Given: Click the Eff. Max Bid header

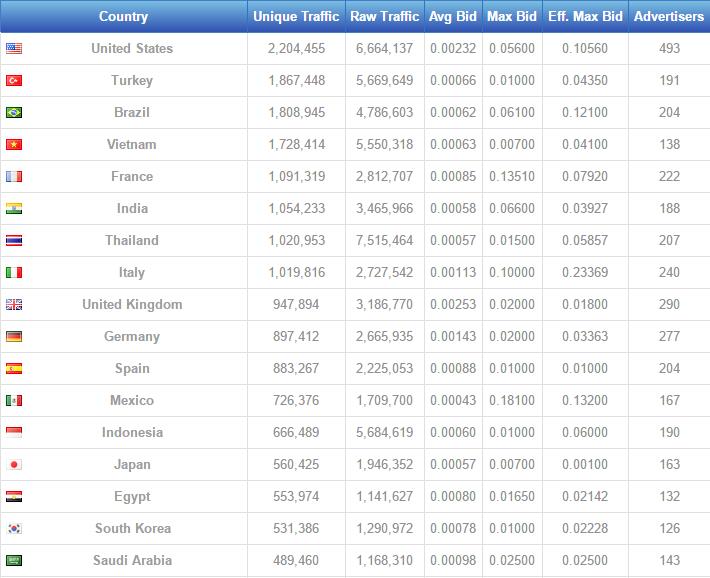Looking at the screenshot, I should (x=585, y=16).
